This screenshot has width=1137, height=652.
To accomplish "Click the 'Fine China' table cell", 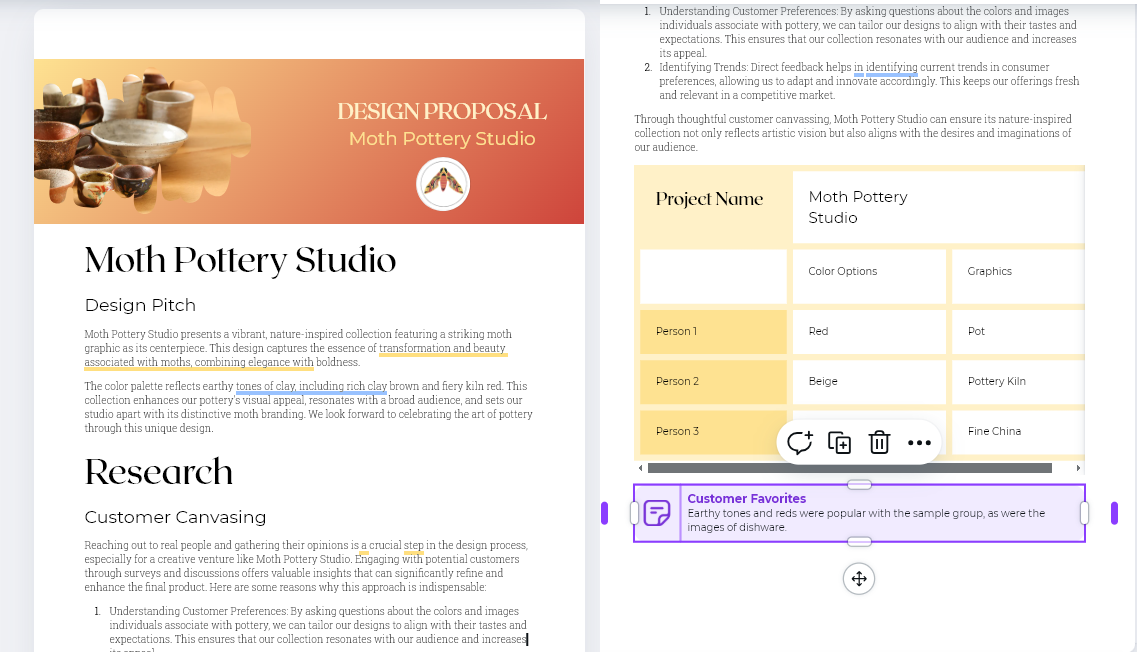I will click(1018, 432).
